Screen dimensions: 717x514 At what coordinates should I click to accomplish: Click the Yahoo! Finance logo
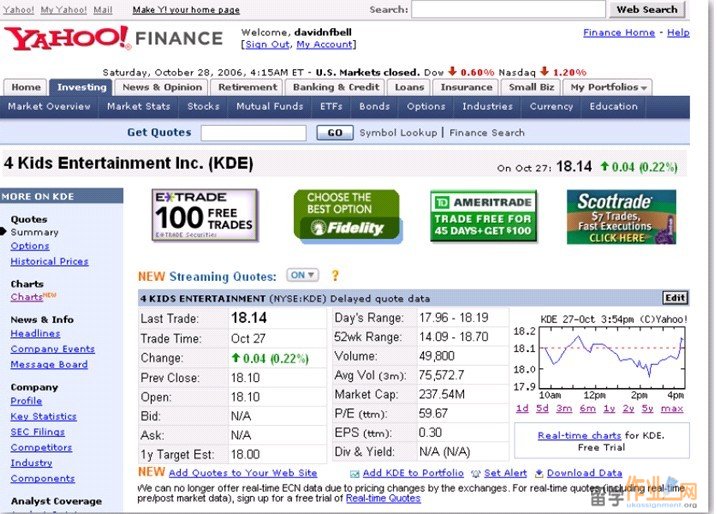(113, 38)
